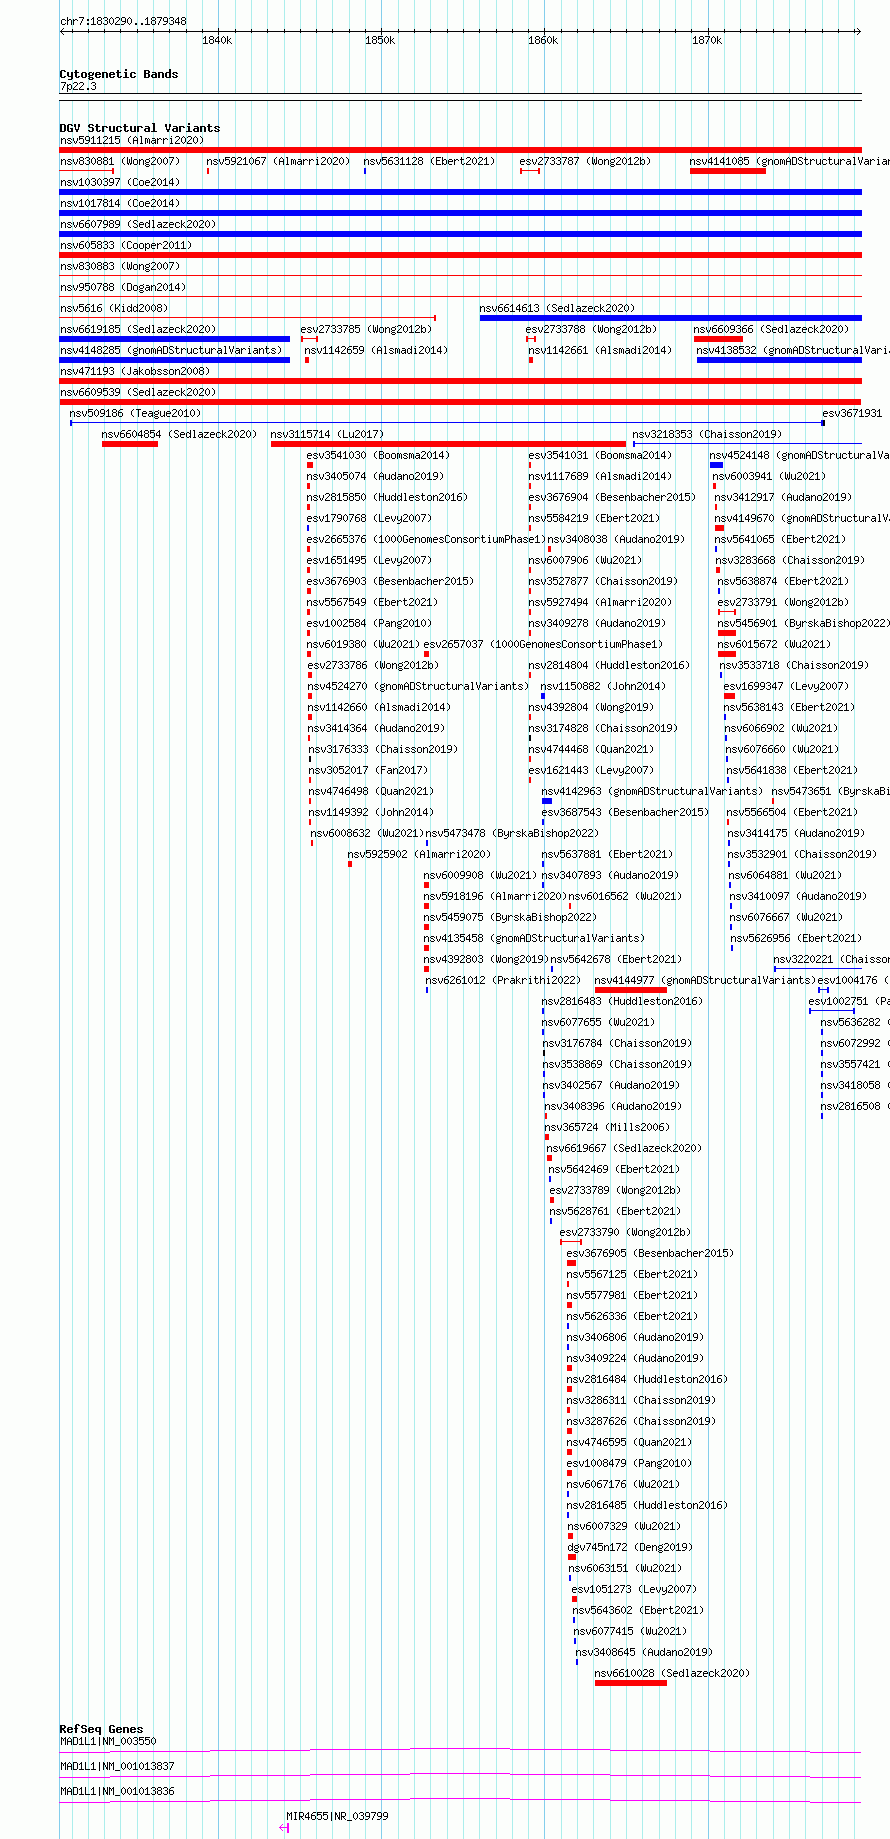Open the nsv3115714 (Lu2017) variant
Screen dimensions: 890x1839
tap(327, 434)
